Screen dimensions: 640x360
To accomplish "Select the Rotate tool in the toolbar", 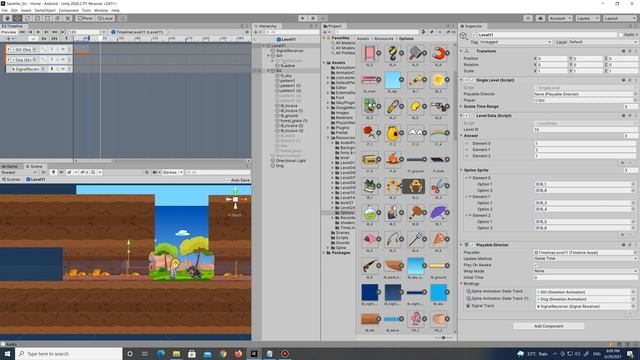I will click(28, 18).
